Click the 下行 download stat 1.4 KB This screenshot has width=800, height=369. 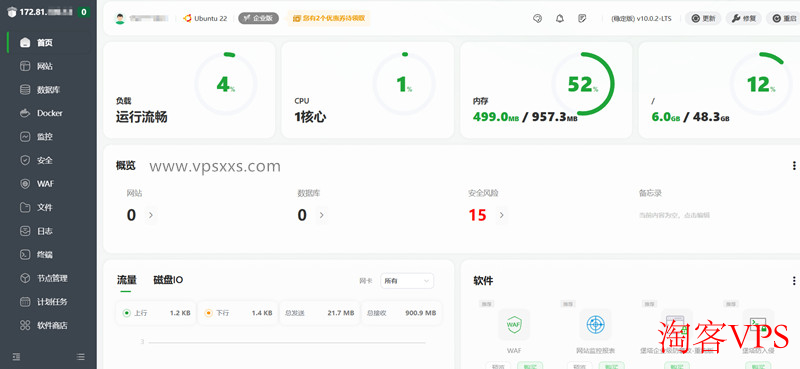[x=238, y=313]
